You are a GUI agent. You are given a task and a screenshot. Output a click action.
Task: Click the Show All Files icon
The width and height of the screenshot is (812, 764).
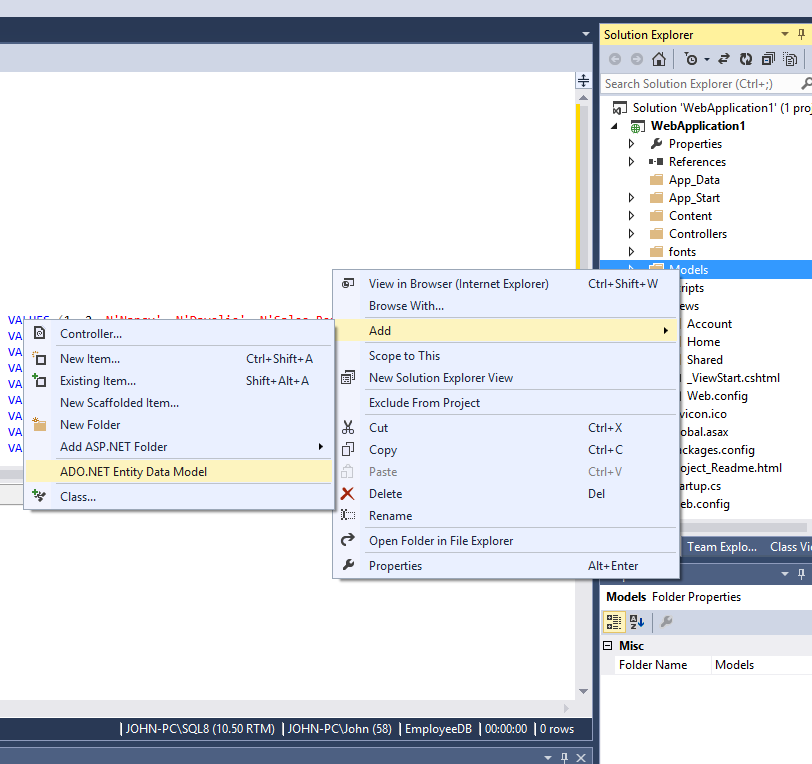pos(790,59)
